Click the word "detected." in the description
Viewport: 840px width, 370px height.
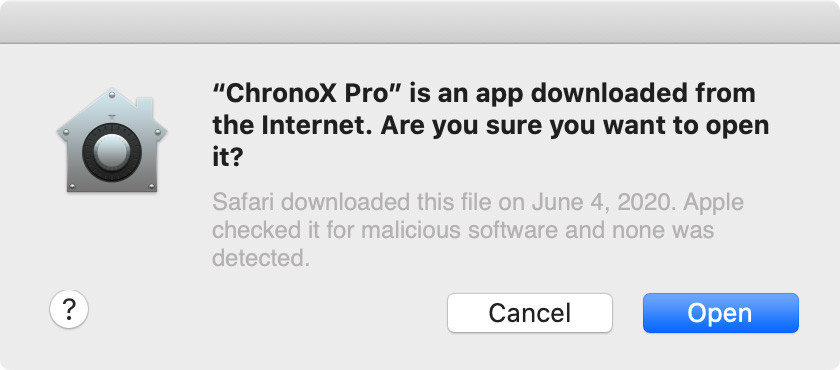261,259
